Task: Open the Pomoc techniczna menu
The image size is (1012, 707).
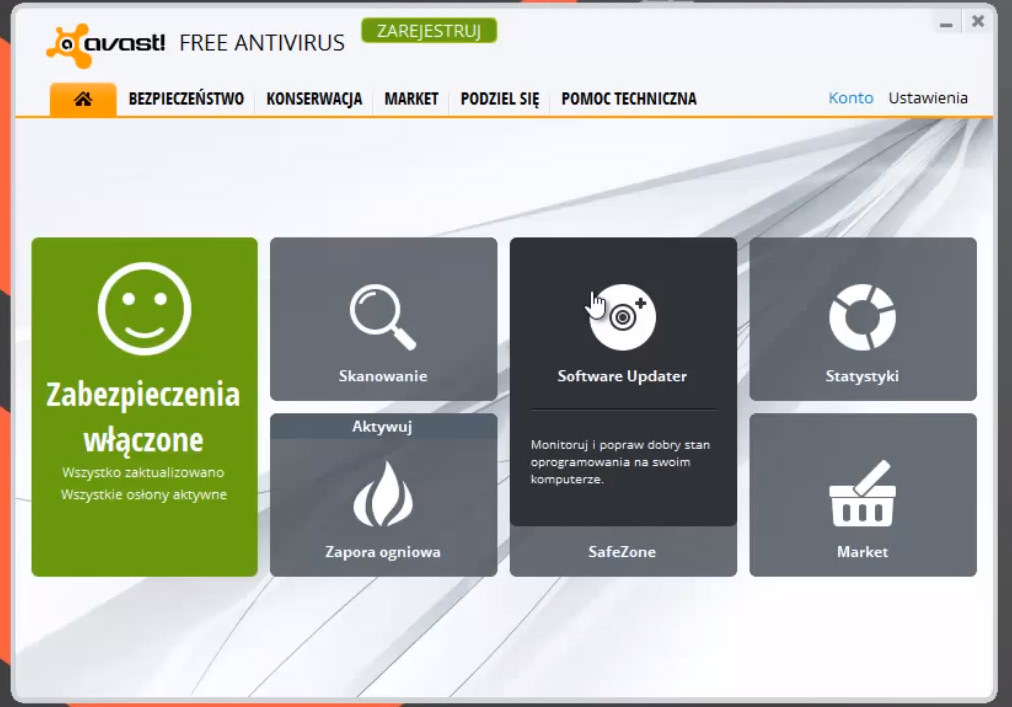Action: click(629, 99)
